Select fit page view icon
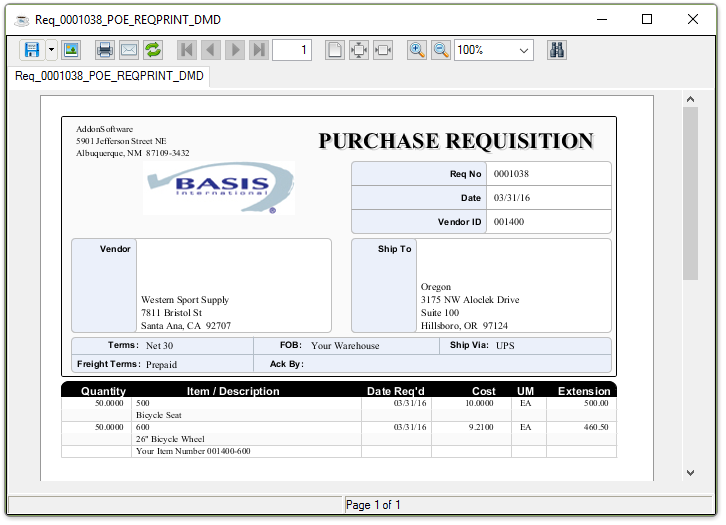Image resolution: width=726 pixels, height=525 pixels. 359,50
